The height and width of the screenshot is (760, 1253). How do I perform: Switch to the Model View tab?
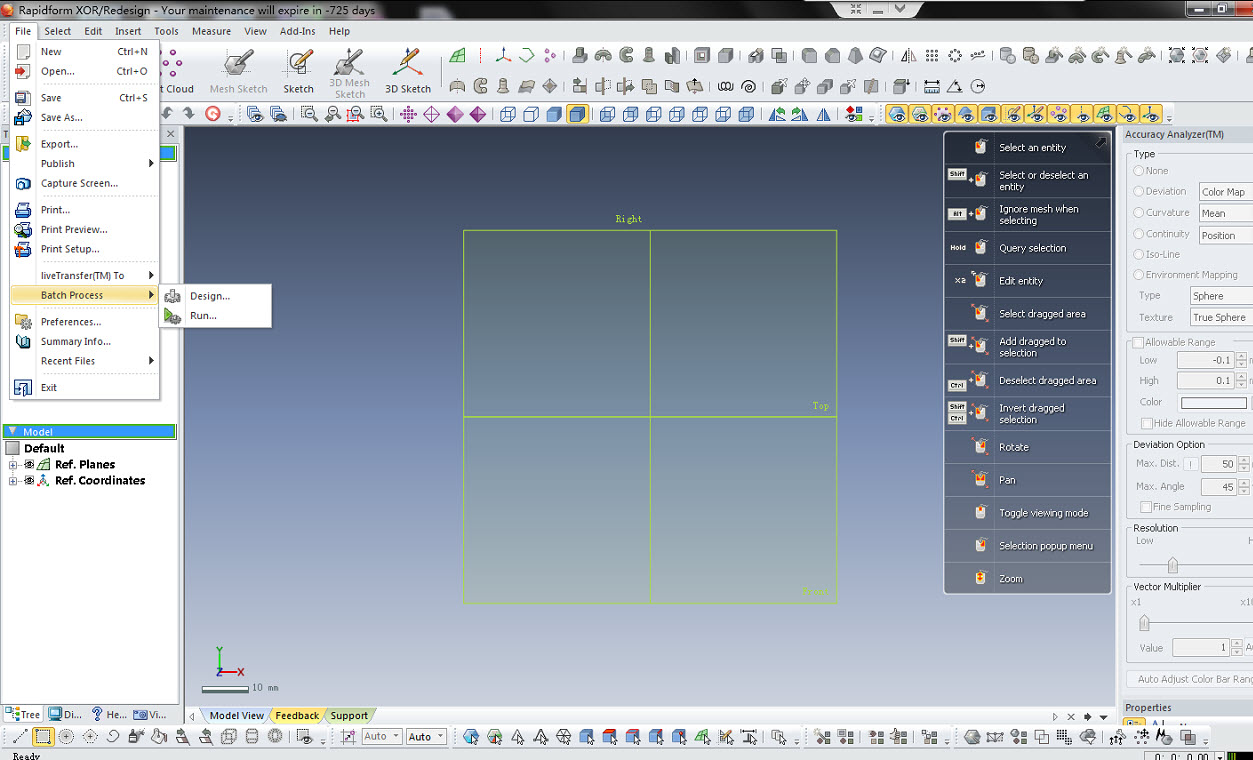(236, 715)
